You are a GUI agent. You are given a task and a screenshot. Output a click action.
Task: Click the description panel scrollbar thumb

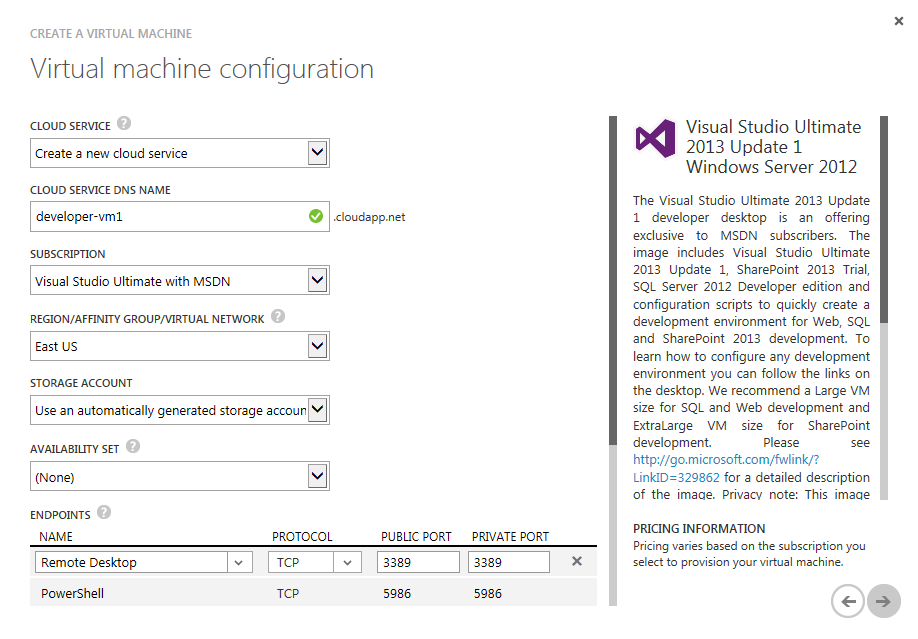[883, 220]
